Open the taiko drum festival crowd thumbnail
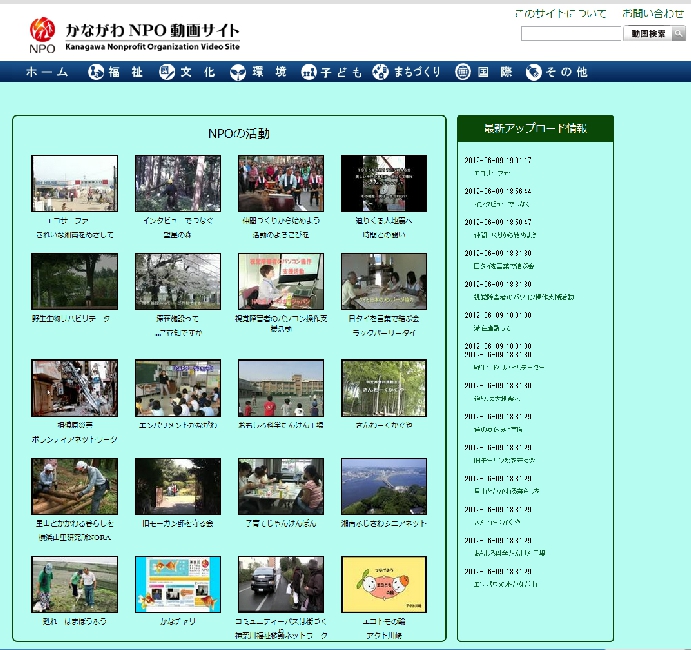 click(281, 183)
